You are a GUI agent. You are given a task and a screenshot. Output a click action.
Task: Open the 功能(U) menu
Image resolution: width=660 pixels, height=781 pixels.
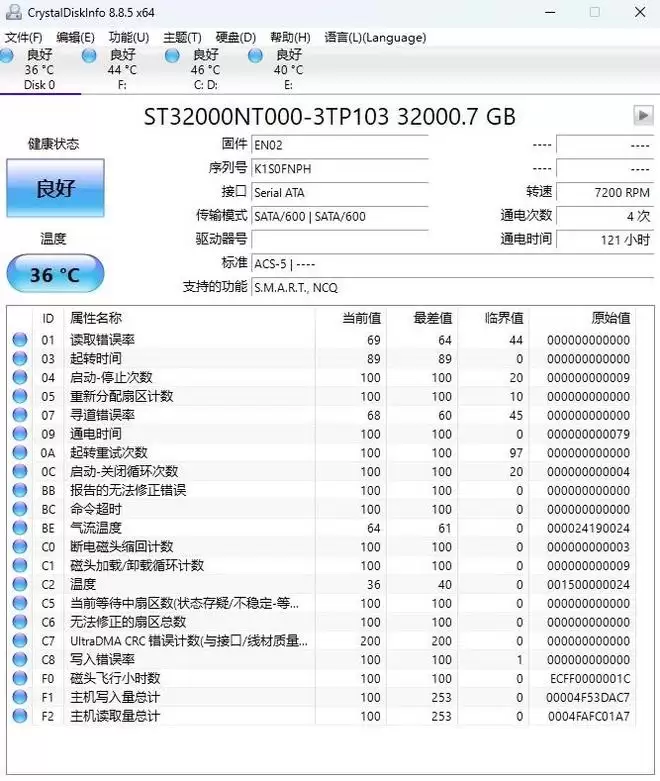128,37
